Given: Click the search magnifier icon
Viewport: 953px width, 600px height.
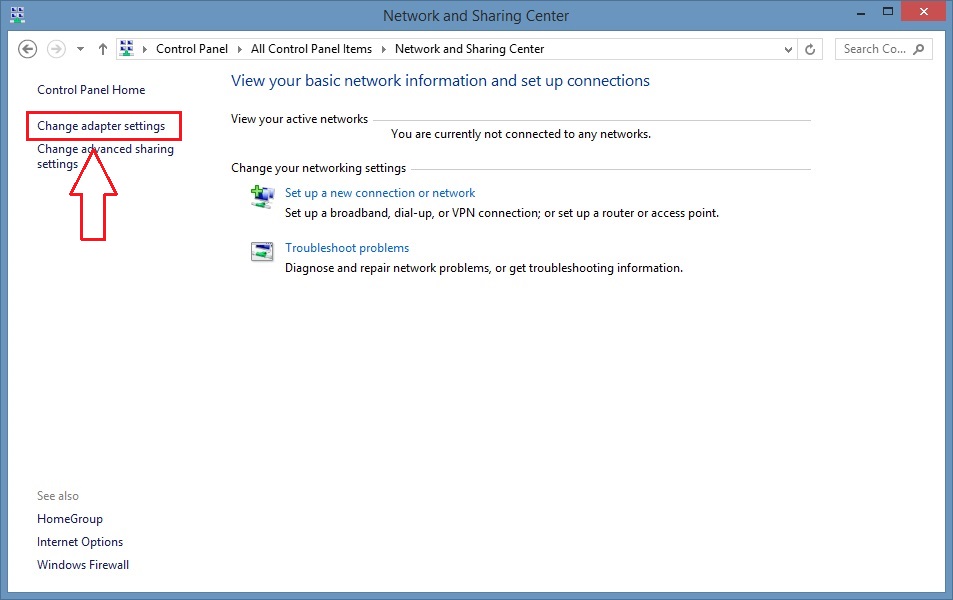Looking at the screenshot, I should pos(919,49).
